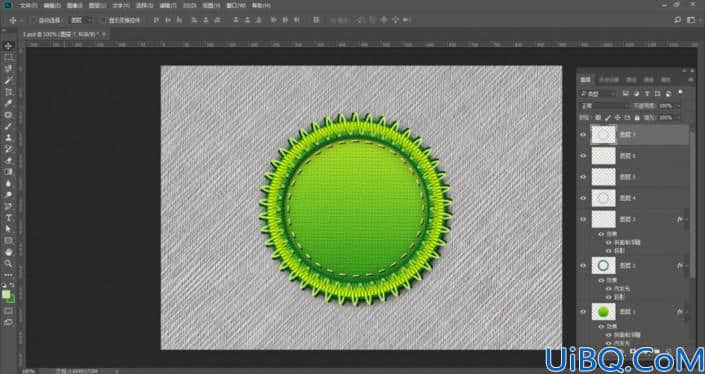The width and height of the screenshot is (705, 374).
Task: Select the Eyedropper tool
Action: pos(9,103)
